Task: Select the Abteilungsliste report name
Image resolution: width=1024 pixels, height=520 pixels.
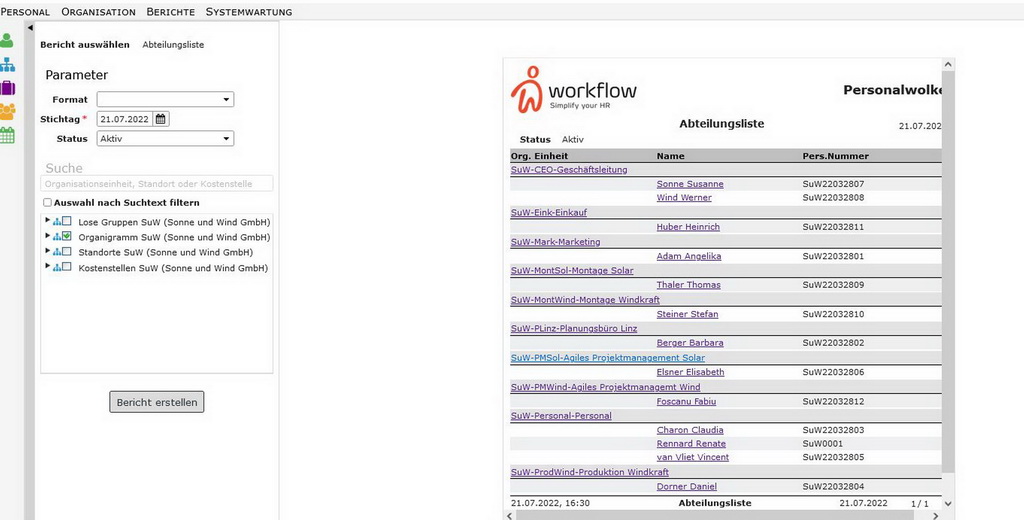Action: (x=173, y=45)
